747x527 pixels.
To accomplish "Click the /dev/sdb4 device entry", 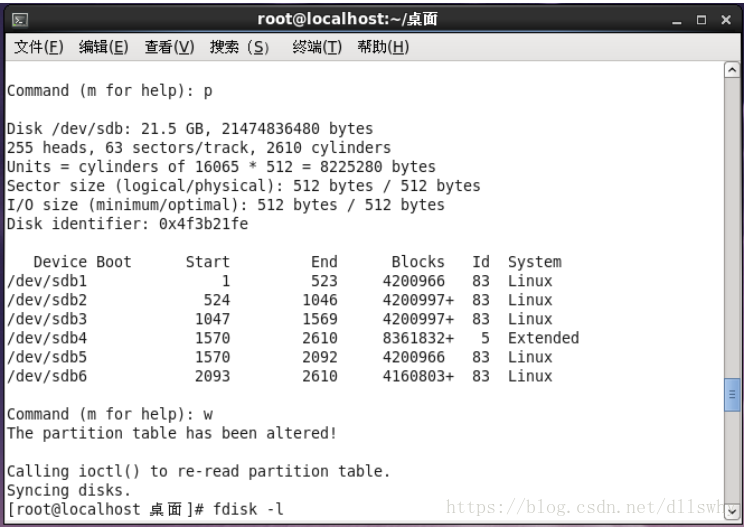I will click(x=47, y=338).
